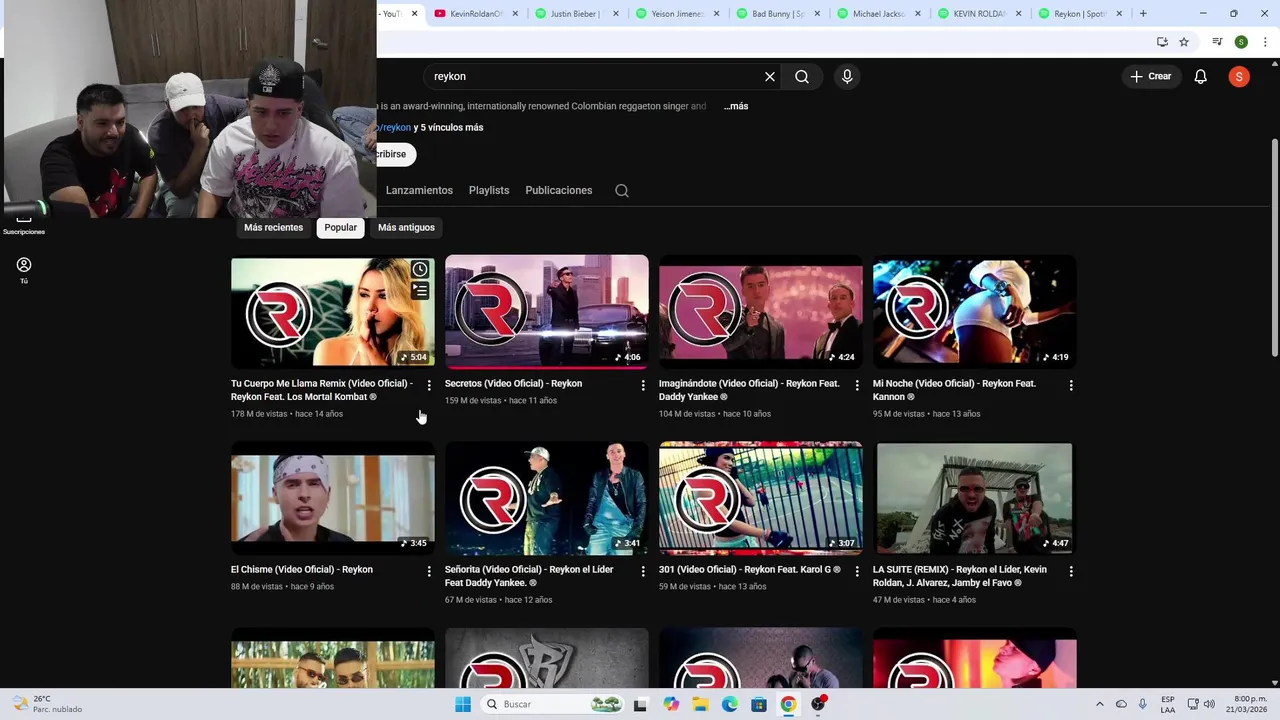Viewport: 1280px width, 720px height.
Task: Select the Más recientes filter chip
Action: [273, 228]
